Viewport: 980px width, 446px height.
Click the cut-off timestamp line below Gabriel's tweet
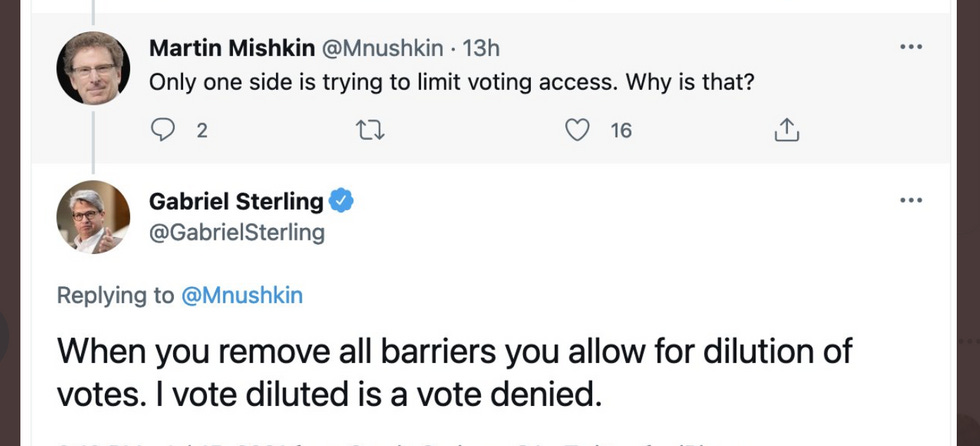(x=400, y=440)
